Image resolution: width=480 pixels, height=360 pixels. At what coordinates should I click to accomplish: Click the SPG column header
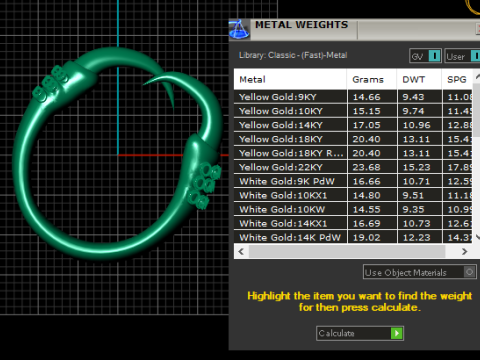tap(457, 79)
